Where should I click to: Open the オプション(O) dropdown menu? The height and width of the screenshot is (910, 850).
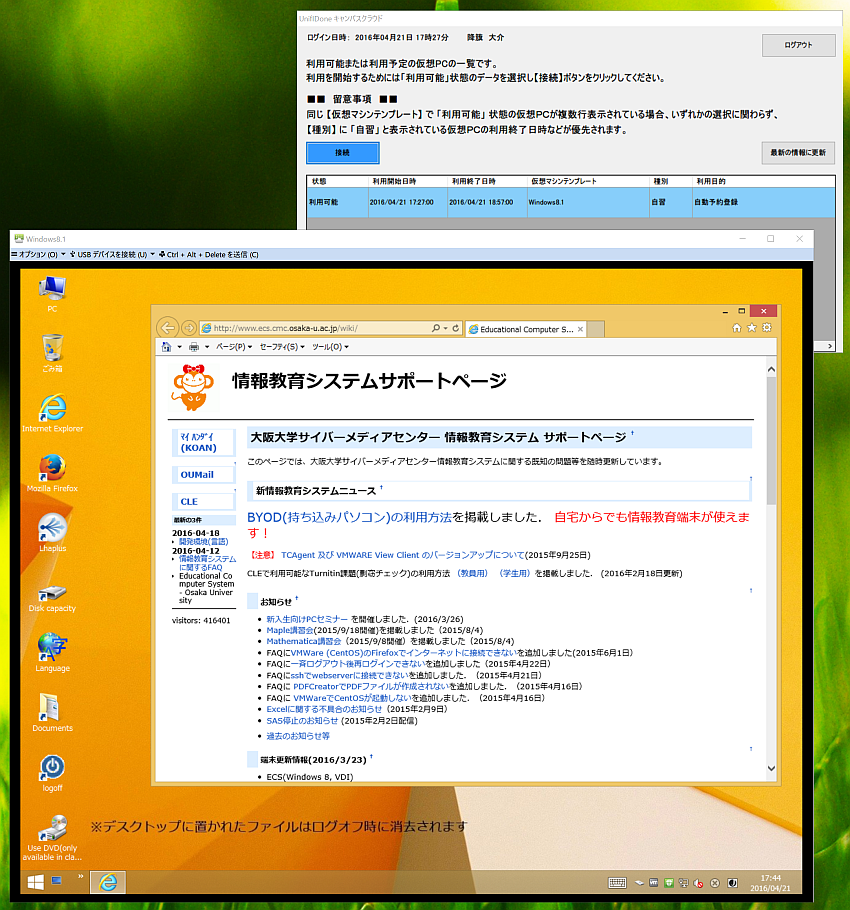pyautogui.click(x=40, y=255)
